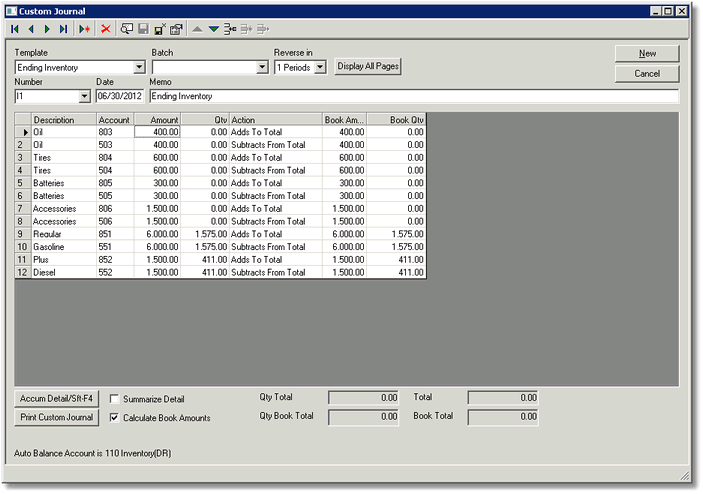Toggle the Summarize Detail checkbox
The image size is (703, 494).
tap(114, 399)
